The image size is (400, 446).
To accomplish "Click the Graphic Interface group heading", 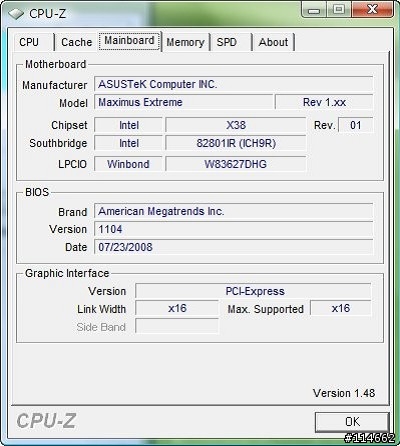I will pyautogui.click(x=67, y=273).
